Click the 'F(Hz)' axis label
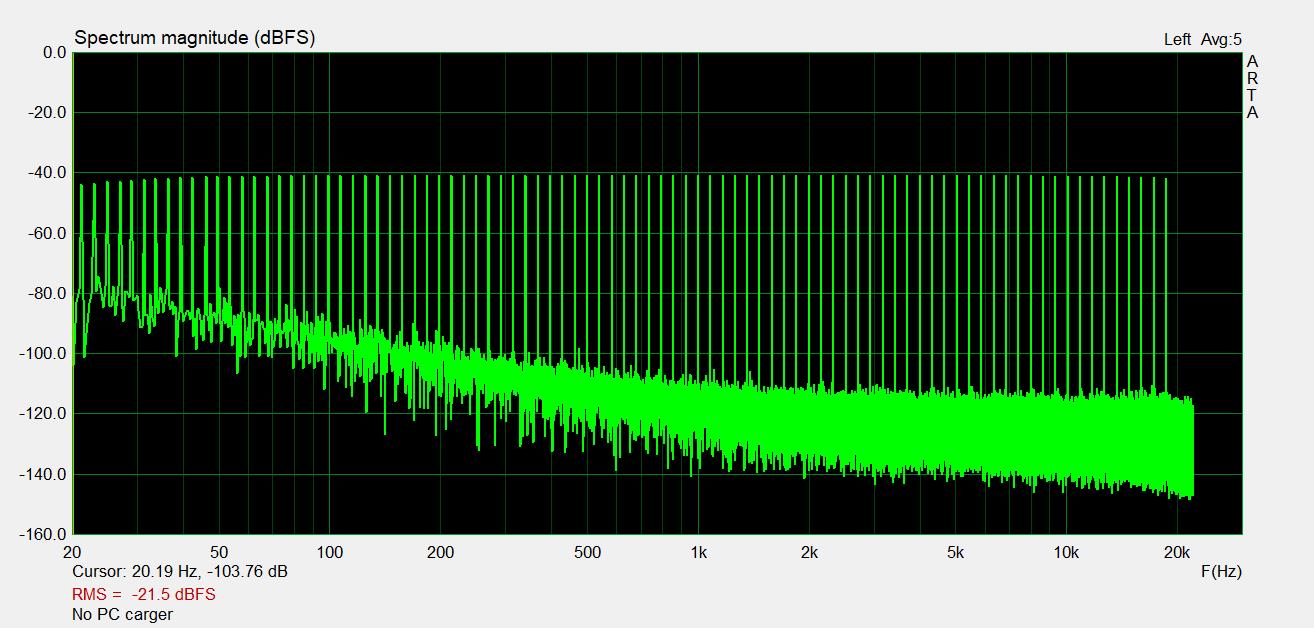1314x628 pixels. click(x=1221, y=572)
